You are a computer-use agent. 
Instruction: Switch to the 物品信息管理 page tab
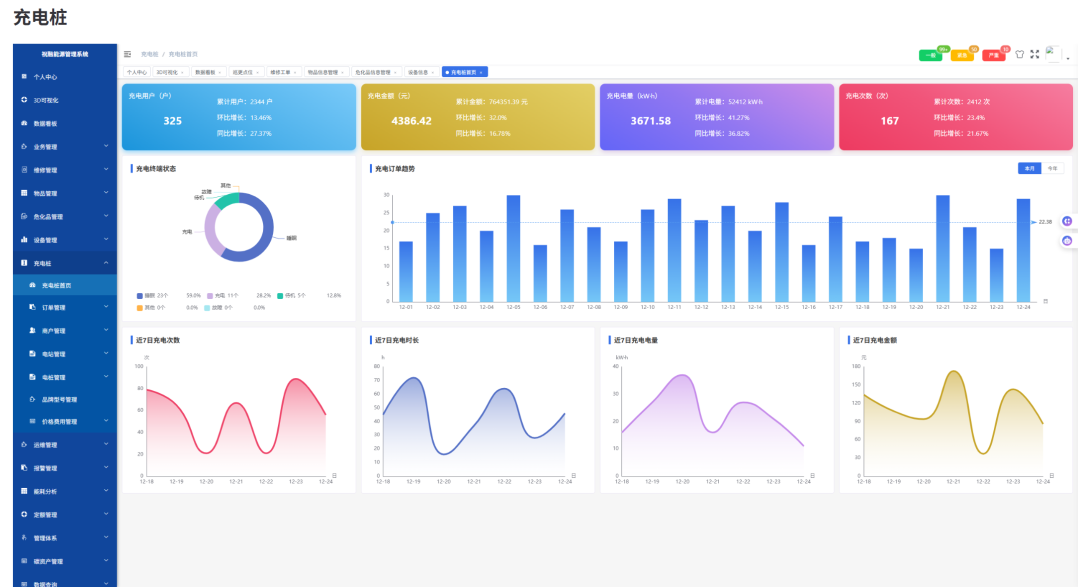pyautogui.click(x=325, y=72)
